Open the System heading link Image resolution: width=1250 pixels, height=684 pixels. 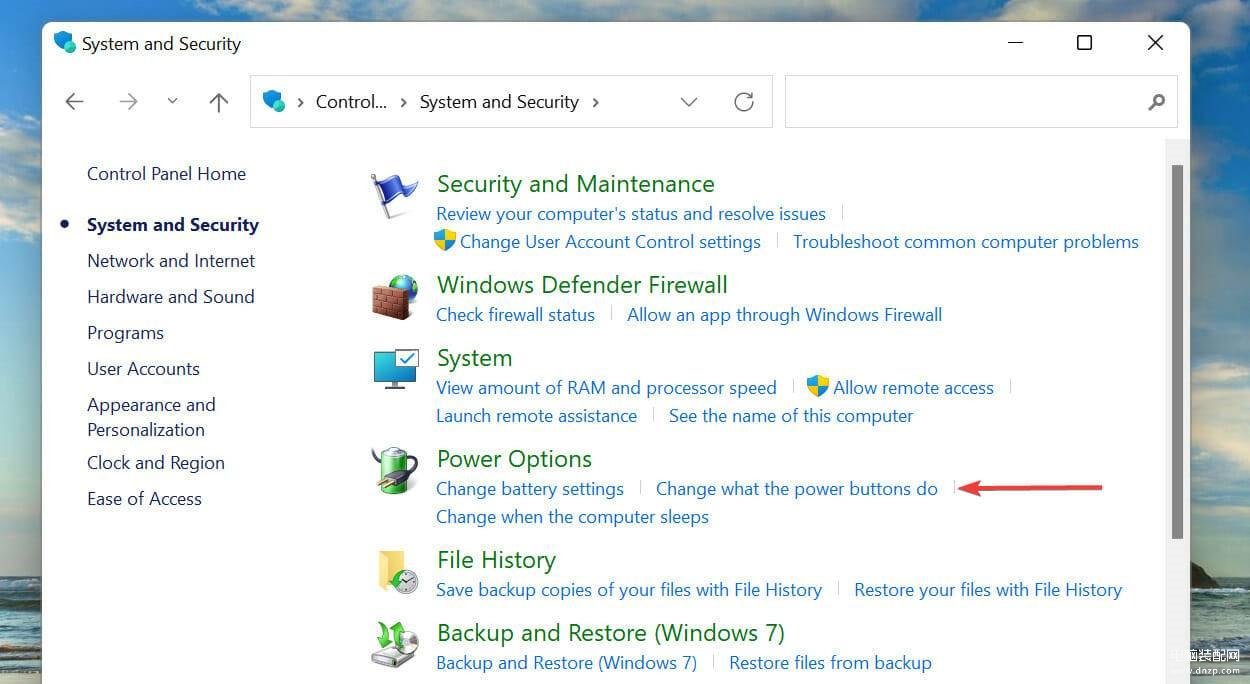pyautogui.click(x=474, y=358)
